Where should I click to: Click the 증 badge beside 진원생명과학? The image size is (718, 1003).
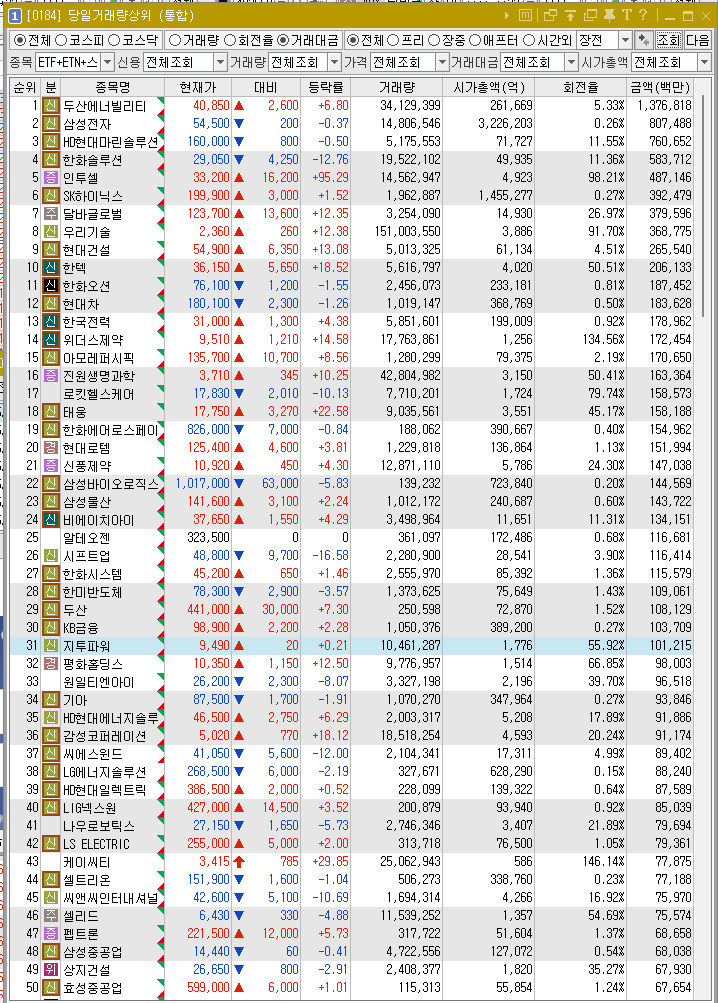[x=51, y=375]
